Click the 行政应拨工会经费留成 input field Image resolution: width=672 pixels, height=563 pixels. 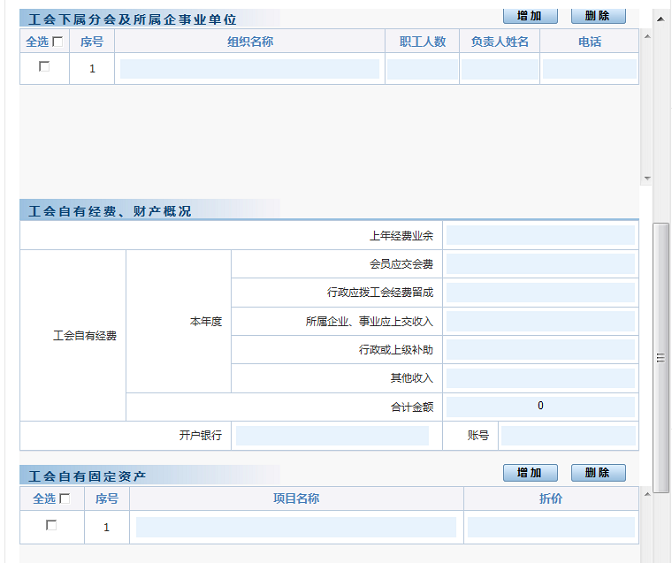click(x=540, y=293)
